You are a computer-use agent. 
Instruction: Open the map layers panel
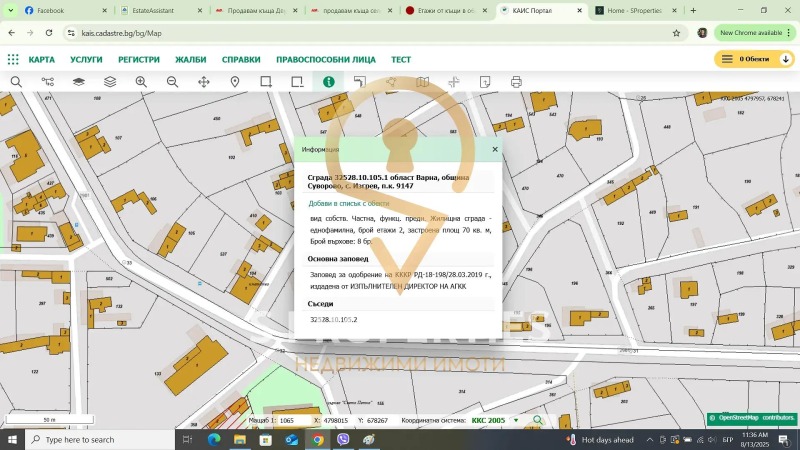click(x=78, y=82)
